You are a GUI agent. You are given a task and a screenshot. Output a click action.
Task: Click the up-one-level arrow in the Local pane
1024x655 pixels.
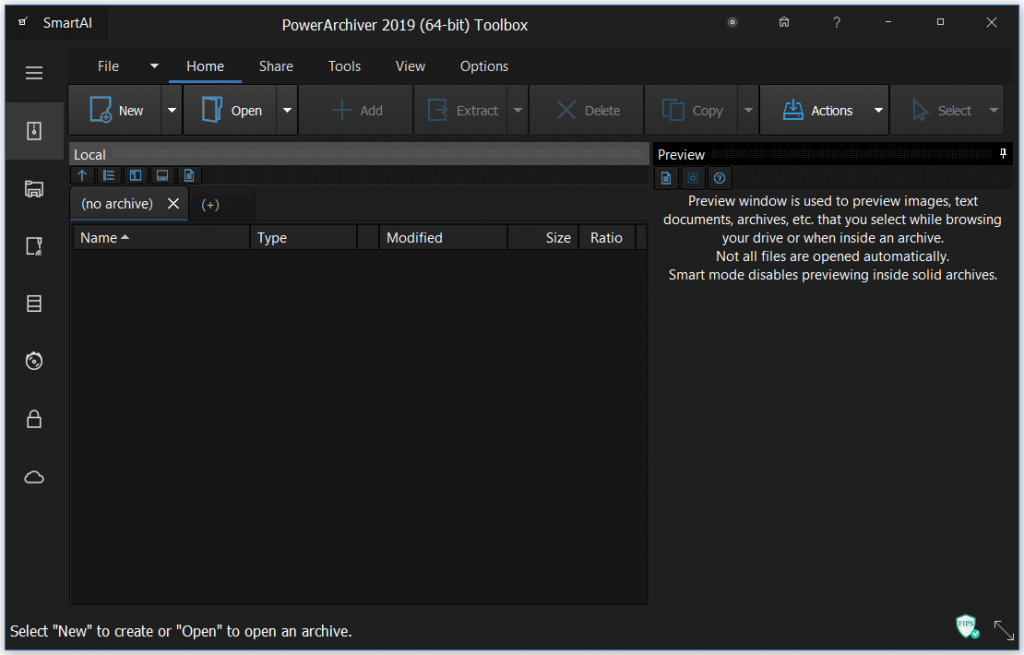[x=82, y=175]
